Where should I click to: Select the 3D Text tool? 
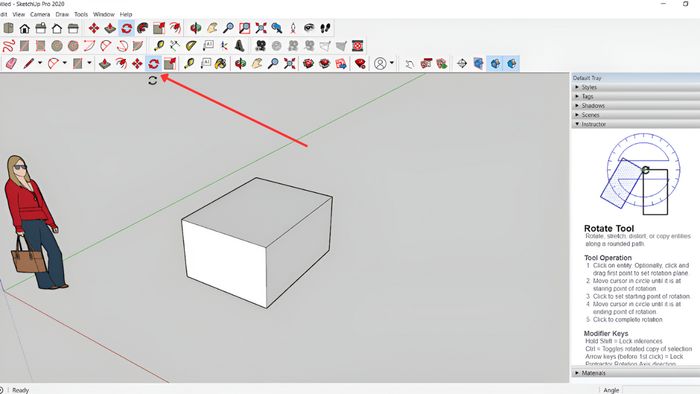[x=240, y=46]
